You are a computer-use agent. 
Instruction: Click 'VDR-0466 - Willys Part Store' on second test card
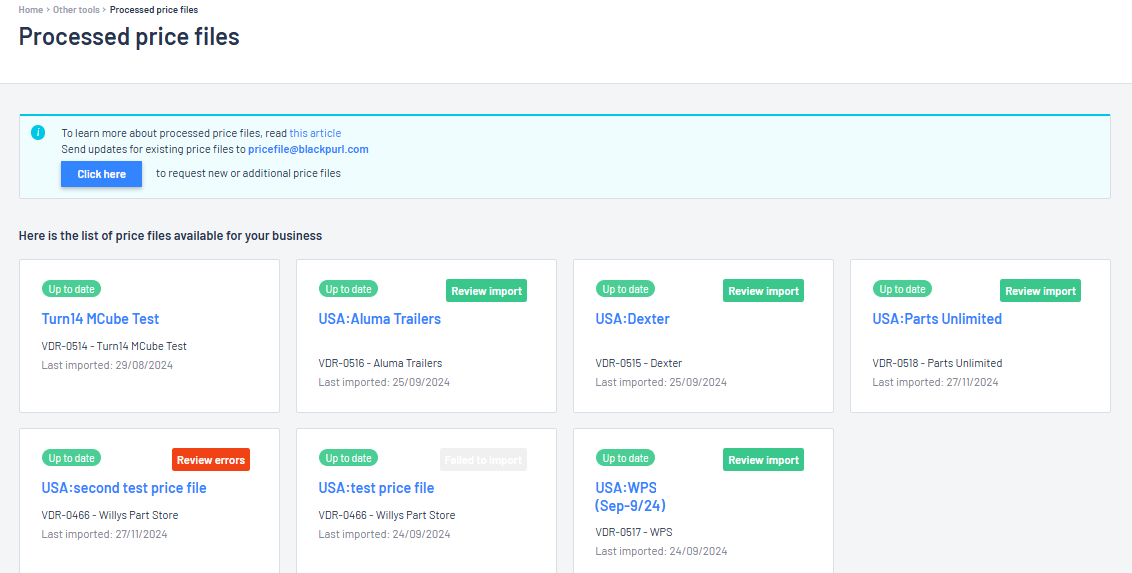pyautogui.click(x=110, y=515)
